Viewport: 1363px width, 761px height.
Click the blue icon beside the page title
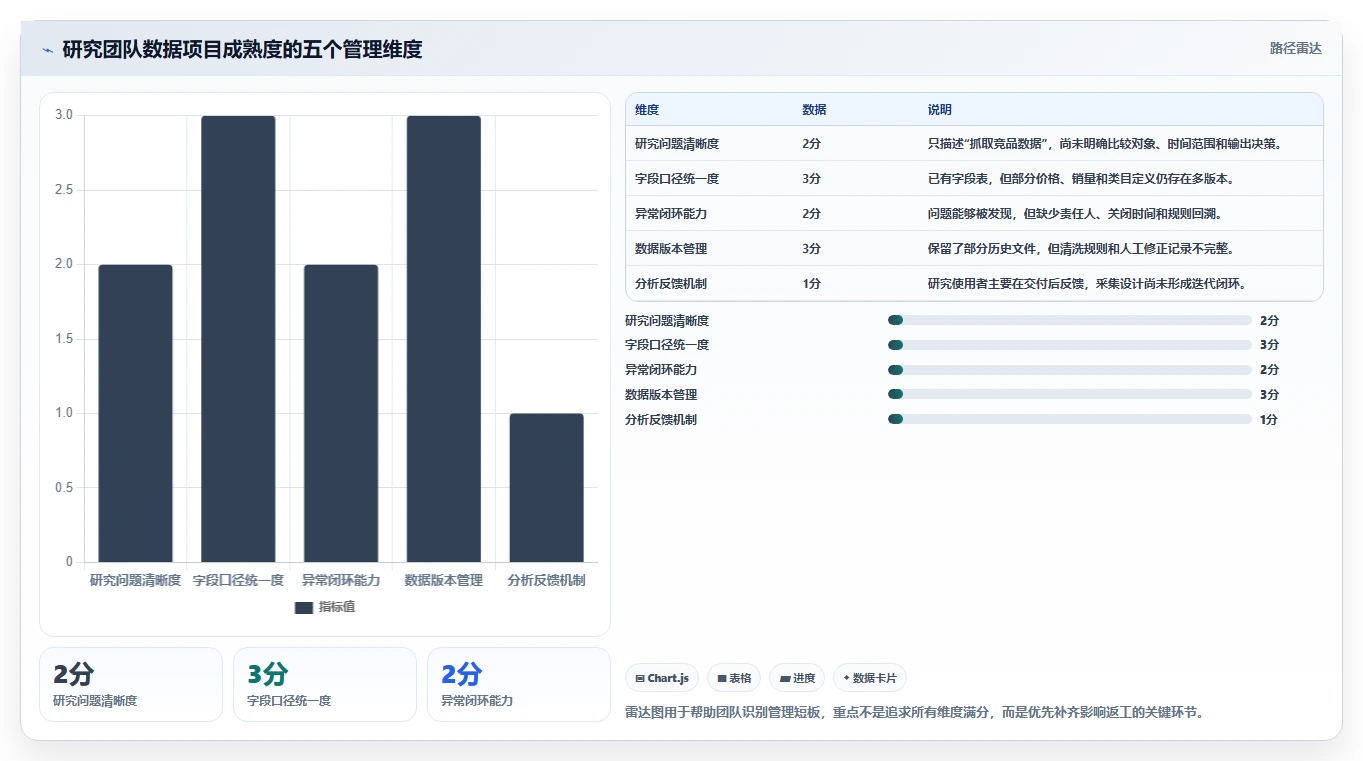click(x=47, y=50)
